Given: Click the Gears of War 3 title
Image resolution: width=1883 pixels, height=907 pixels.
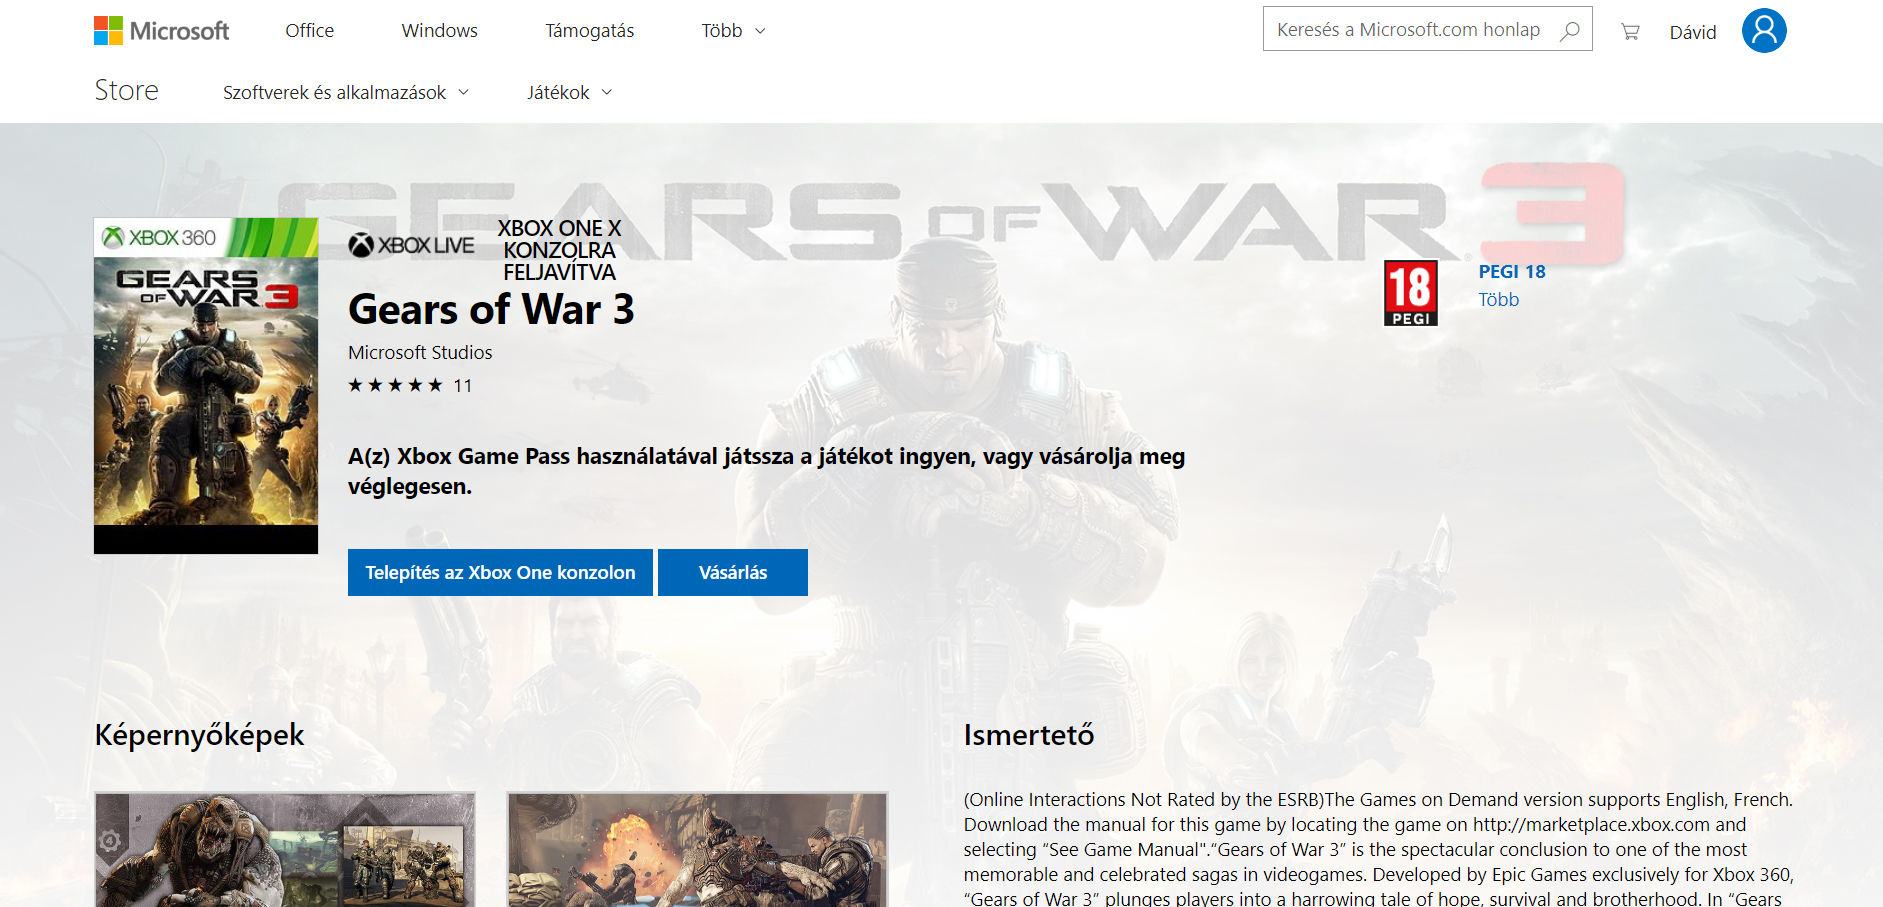Looking at the screenshot, I should [491, 309].
